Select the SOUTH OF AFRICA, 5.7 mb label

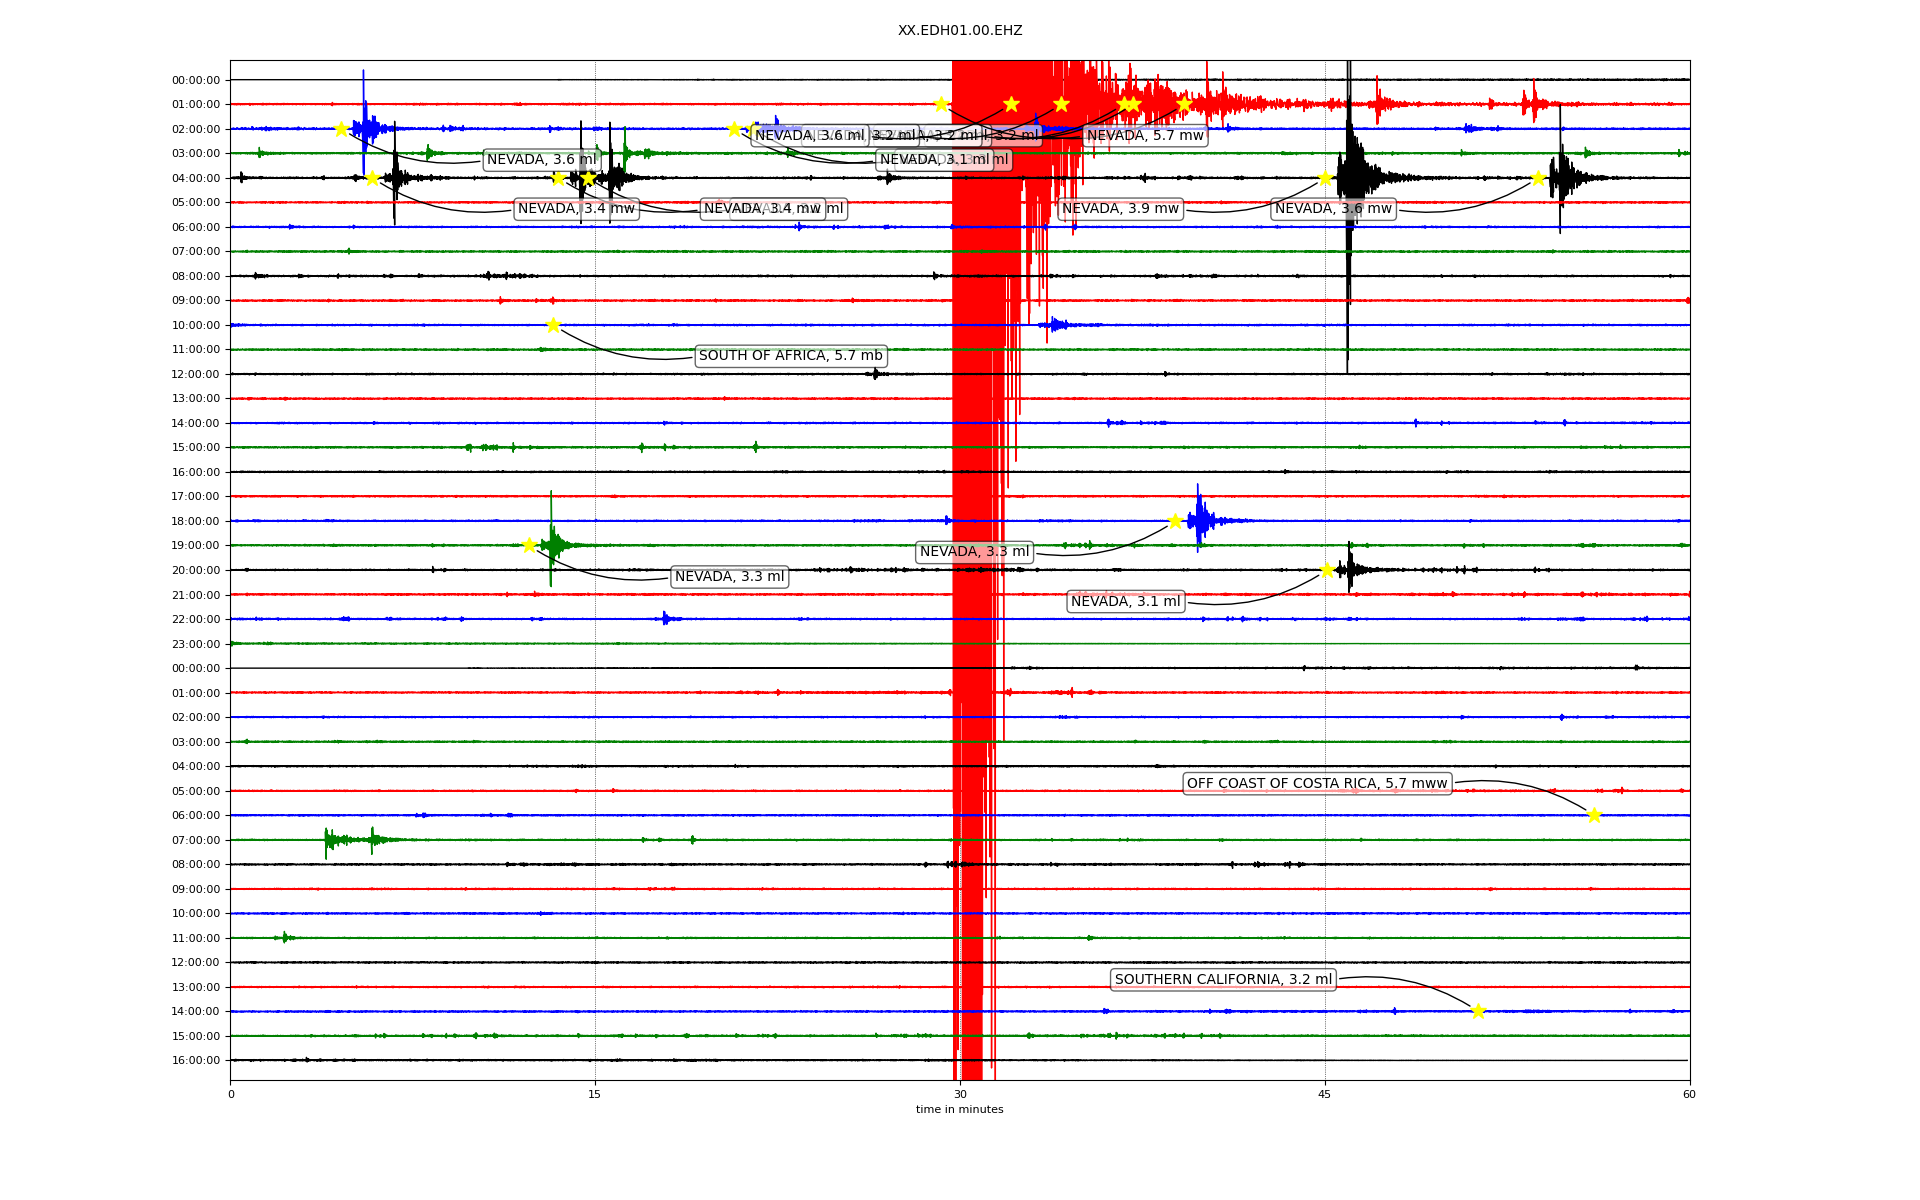[x=790, y=356]
